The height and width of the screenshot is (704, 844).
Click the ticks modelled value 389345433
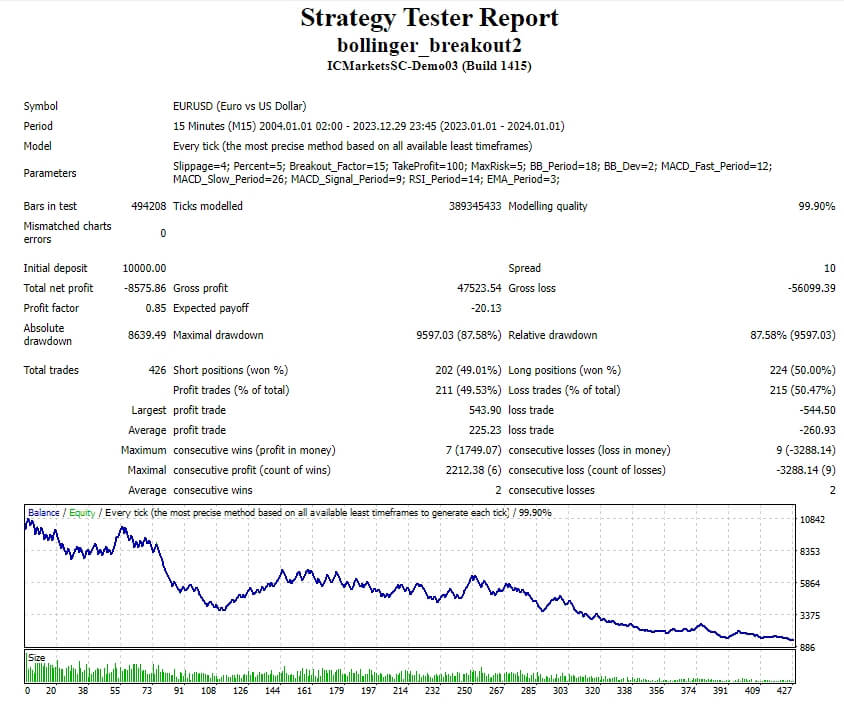pos(475,206)
